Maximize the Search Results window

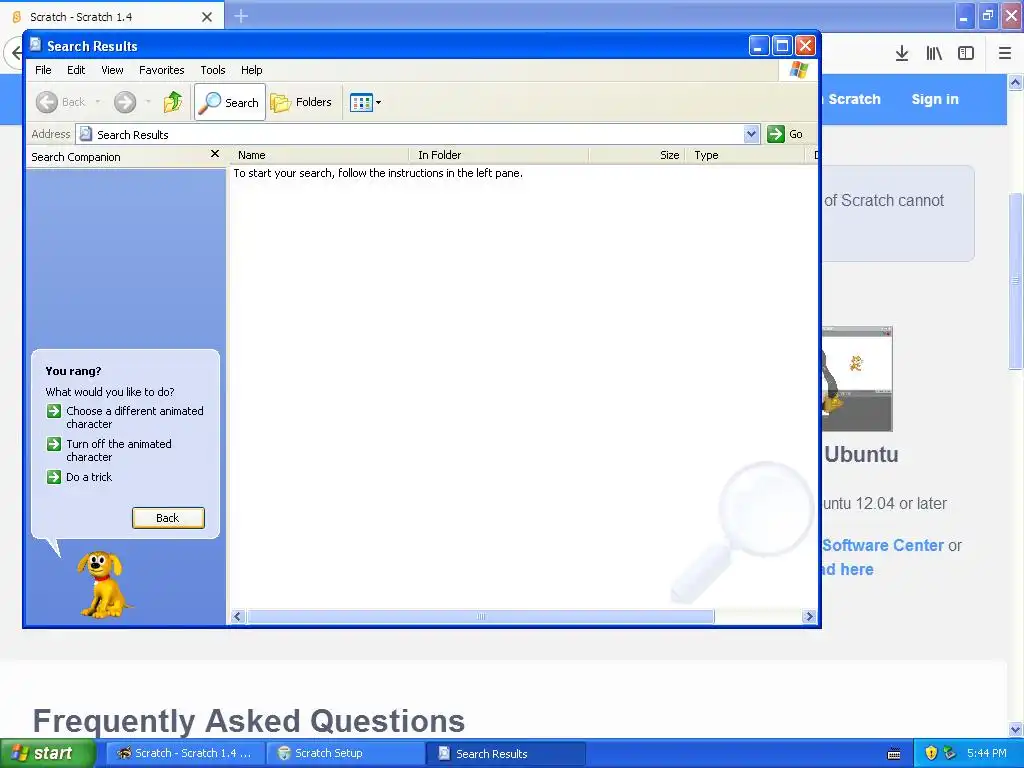pyautogui.click(x=782, y=46)
